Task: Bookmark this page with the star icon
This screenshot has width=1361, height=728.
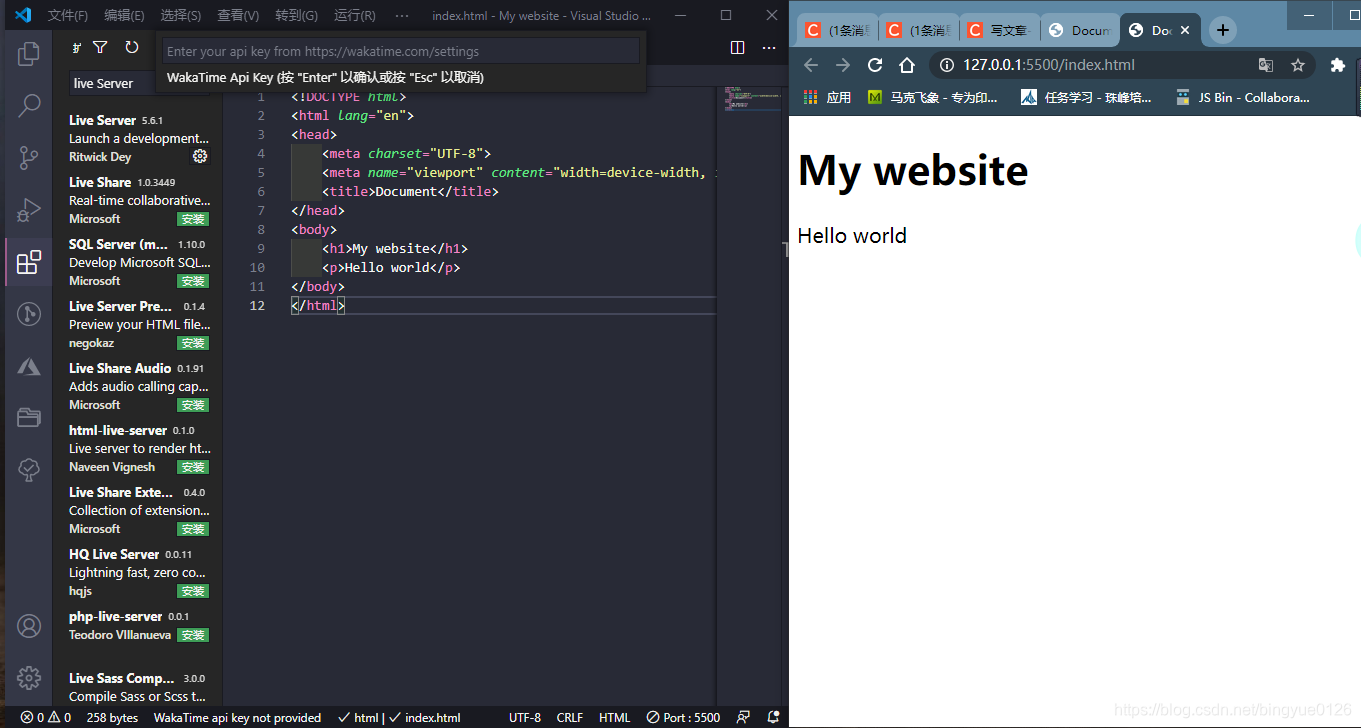Action: coord(1298,65)
